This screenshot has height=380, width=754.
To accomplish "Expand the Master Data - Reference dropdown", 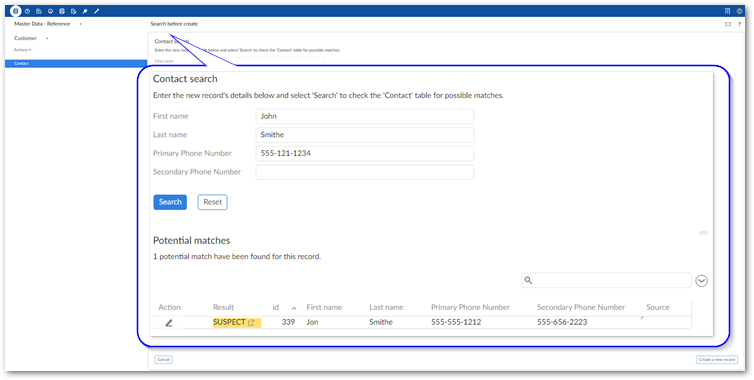I will [80, 24].
